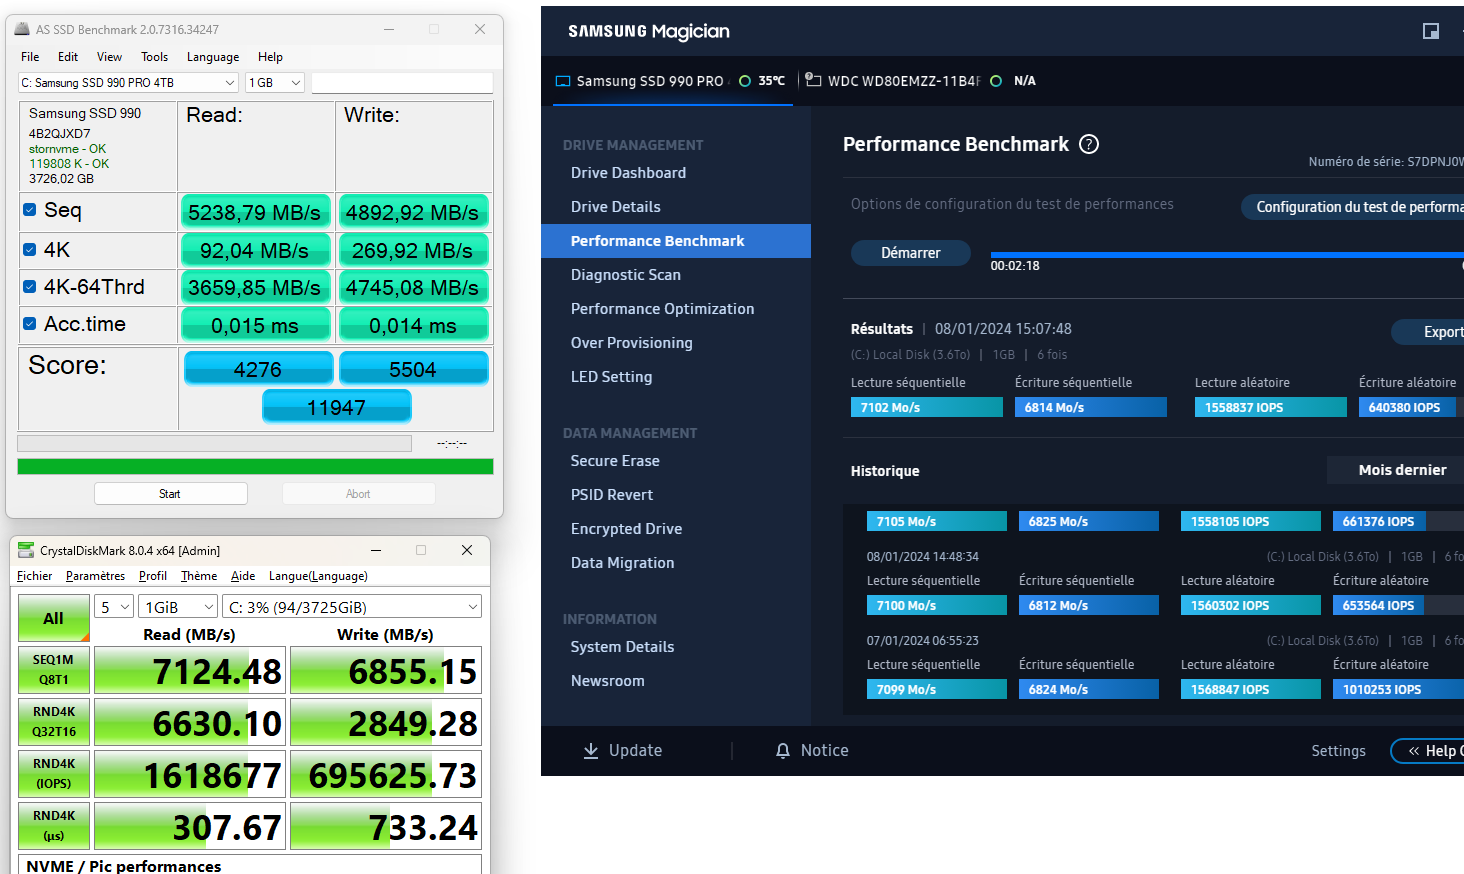Open Diagnostic Scan in the sidebar
The image size is (1464, 874).
pyautogui.click(x=625, y=275)
